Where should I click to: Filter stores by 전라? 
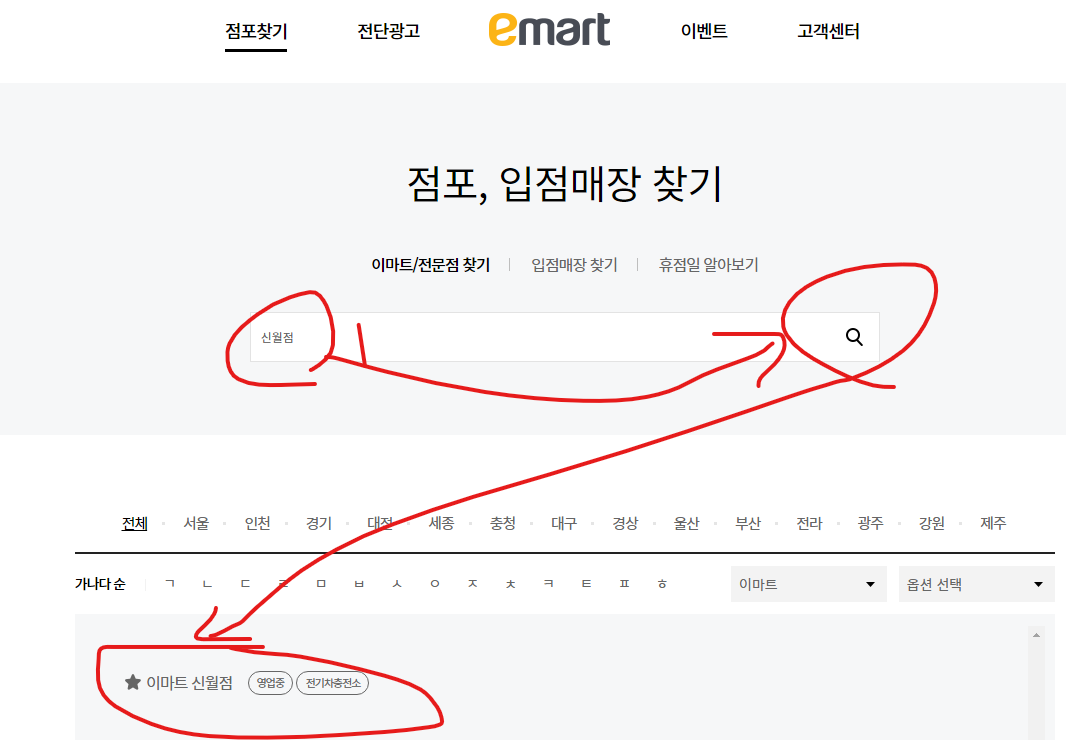[810, 523]
